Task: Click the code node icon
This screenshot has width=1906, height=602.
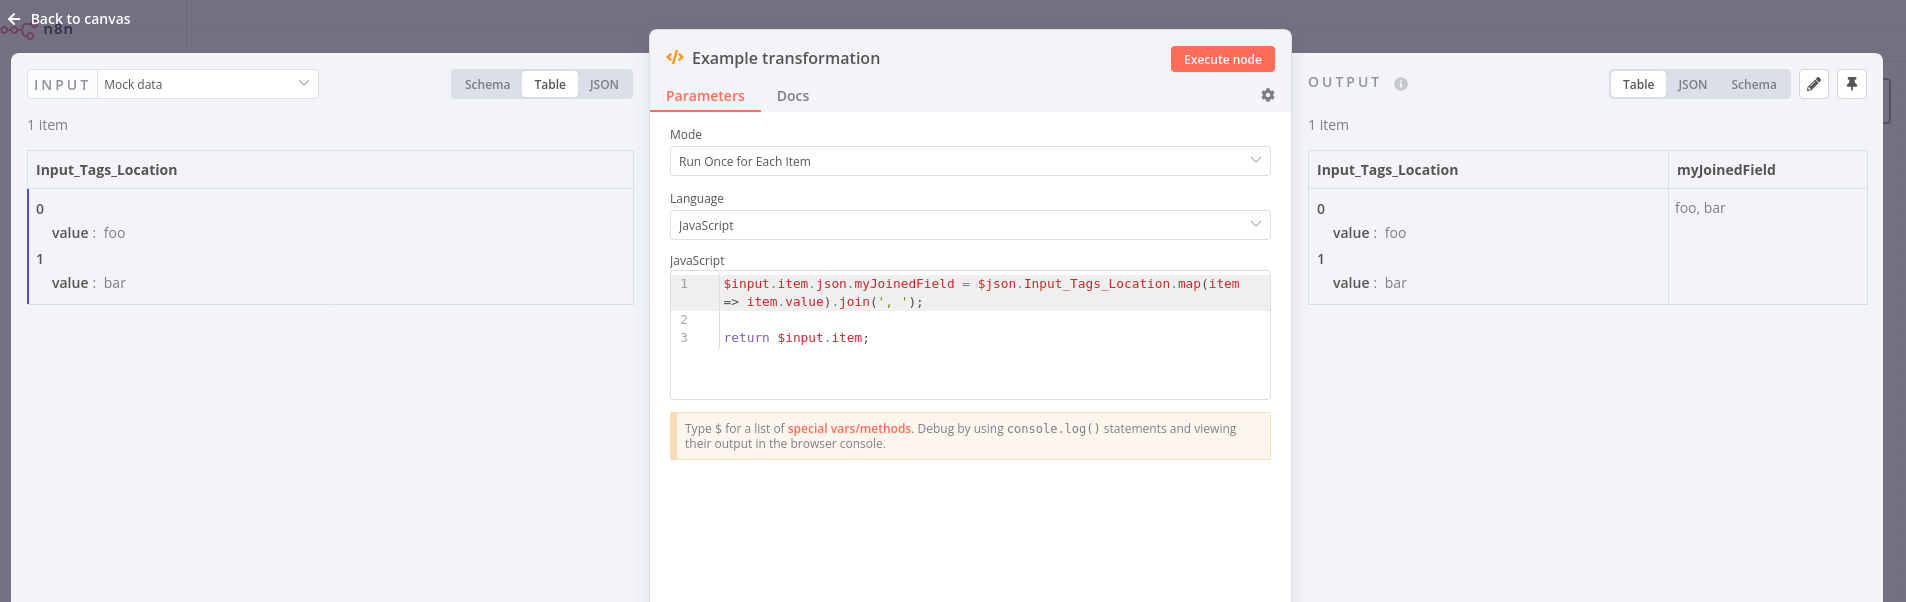Action: [x=675, y=58]
